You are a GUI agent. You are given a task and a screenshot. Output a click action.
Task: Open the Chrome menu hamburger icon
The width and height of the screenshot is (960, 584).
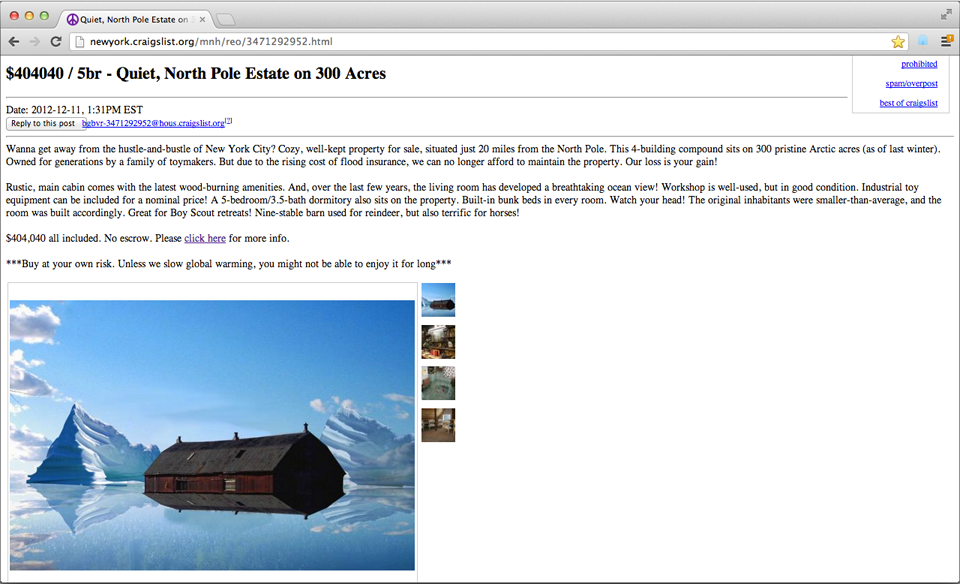pos(947,41)
